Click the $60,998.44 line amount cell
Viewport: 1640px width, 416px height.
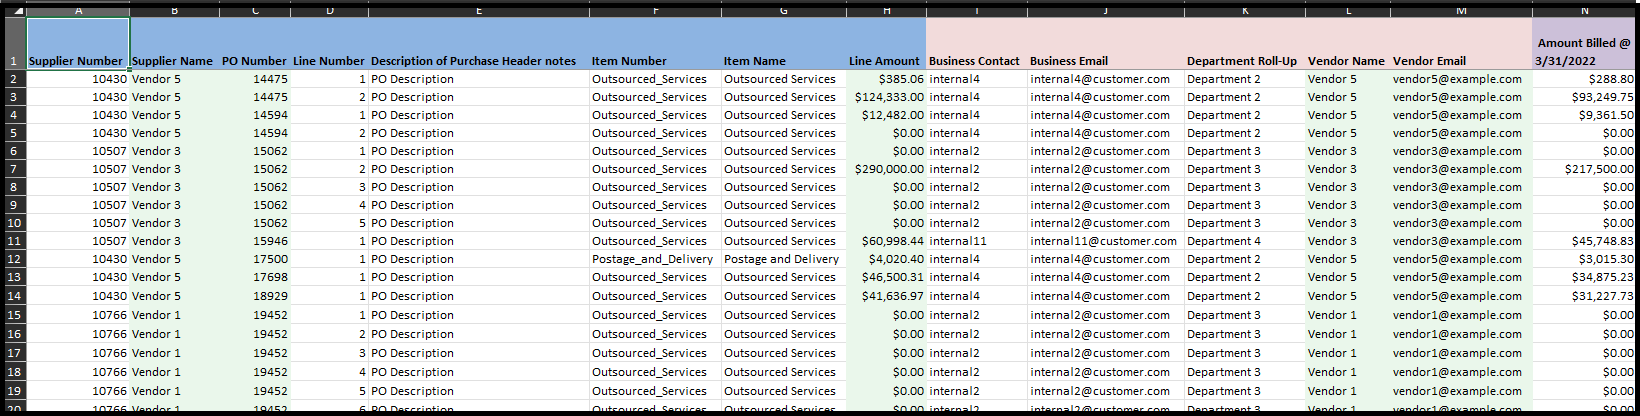click(x=887, y=241)
